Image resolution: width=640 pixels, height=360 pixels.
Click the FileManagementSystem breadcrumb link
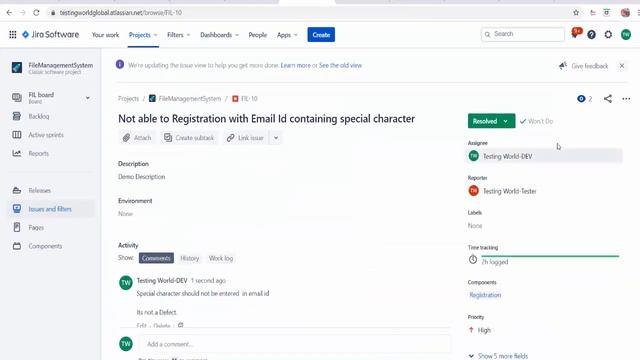tap(185, 99)
